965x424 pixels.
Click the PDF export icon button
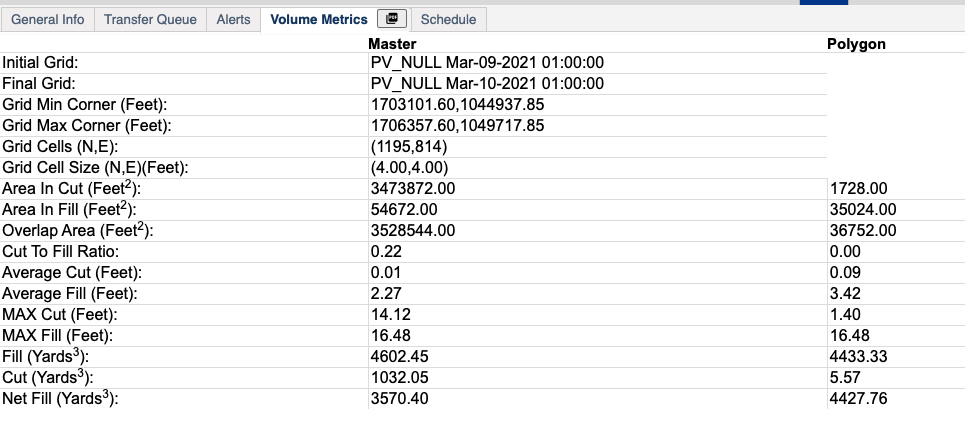pos(392,18)
